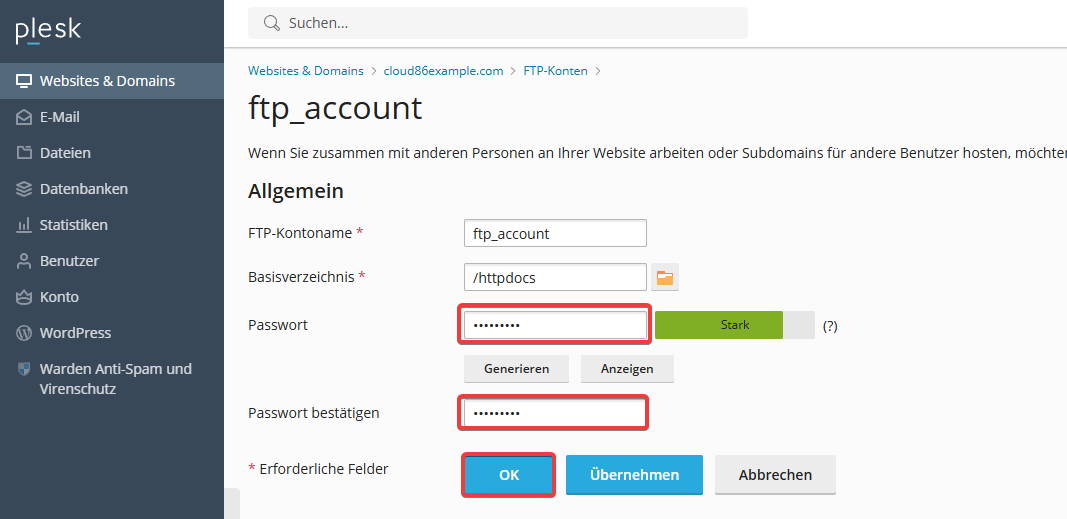Click the Übernehmen button
The height and width of the screenshot is (519, 1067).
pyautogui.click(x=634, y=475)
